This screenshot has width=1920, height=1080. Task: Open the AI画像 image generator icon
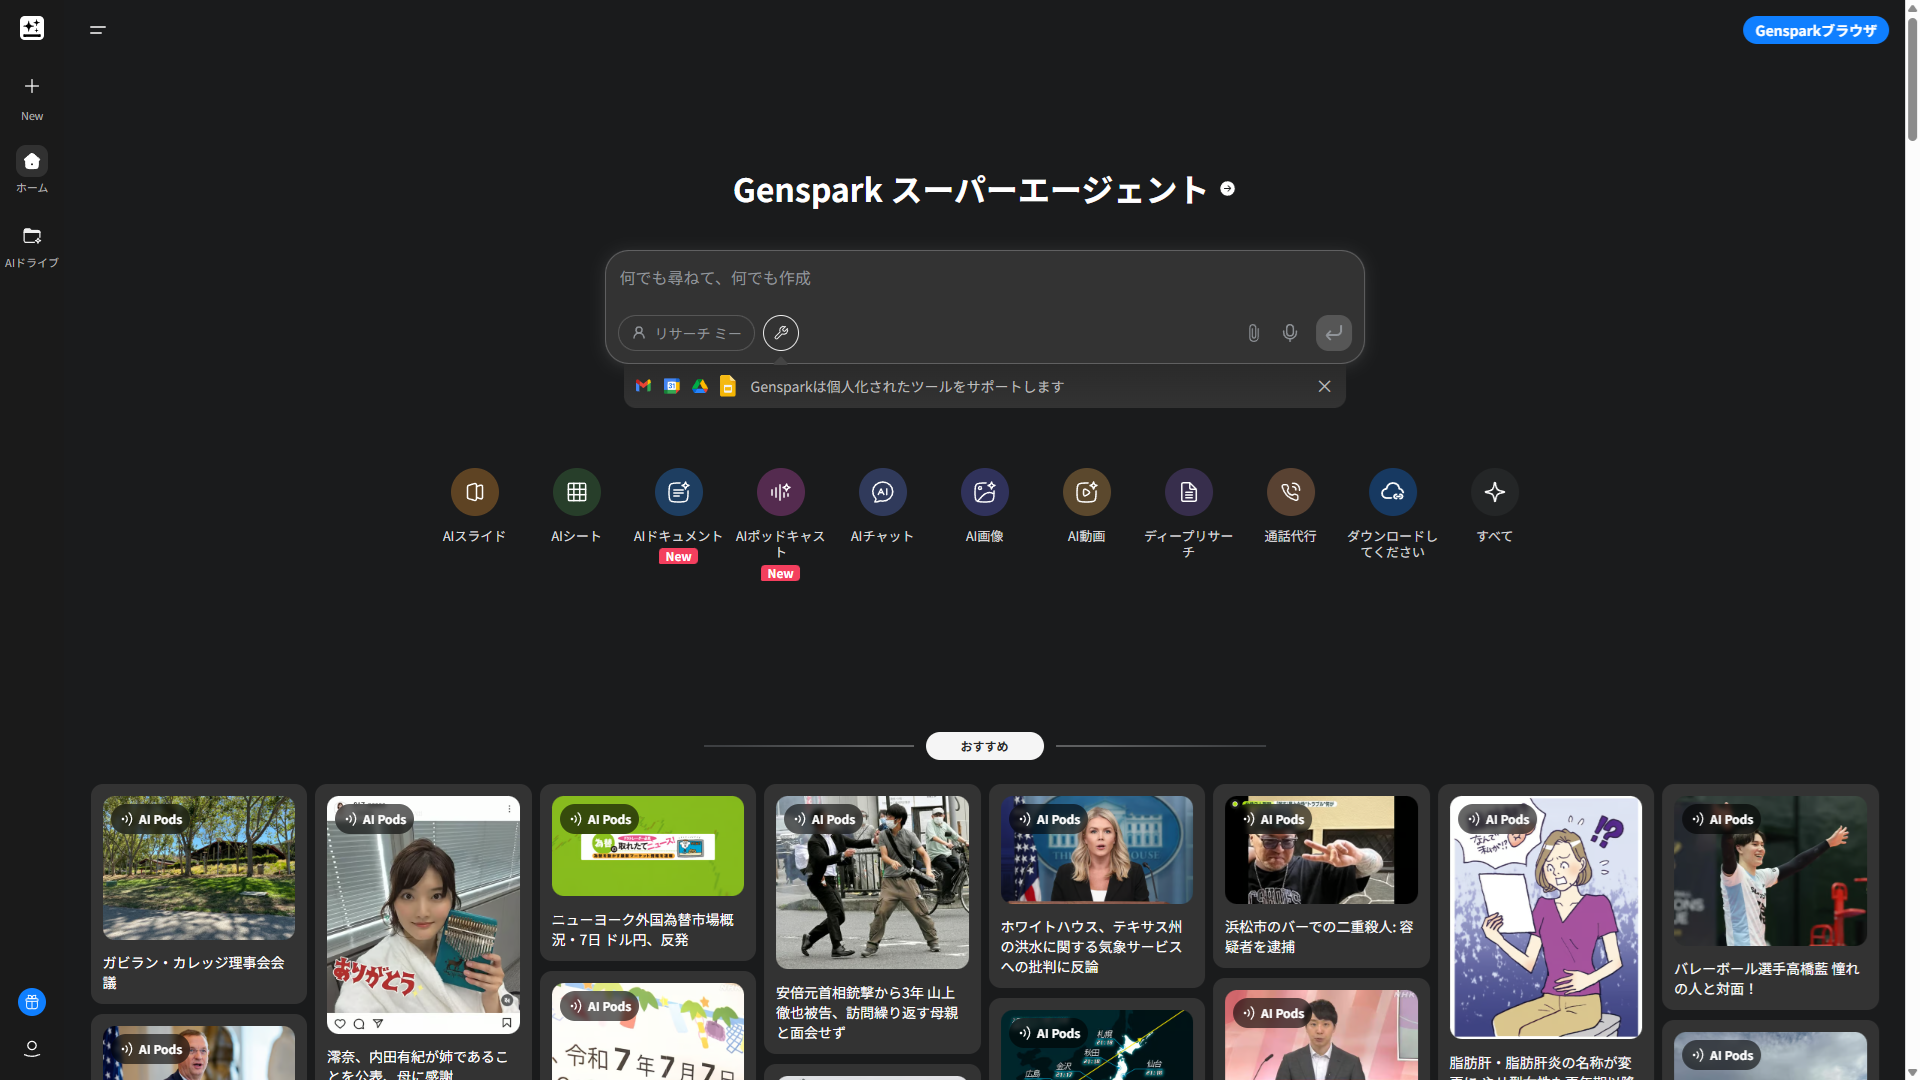tap(984, 492)
